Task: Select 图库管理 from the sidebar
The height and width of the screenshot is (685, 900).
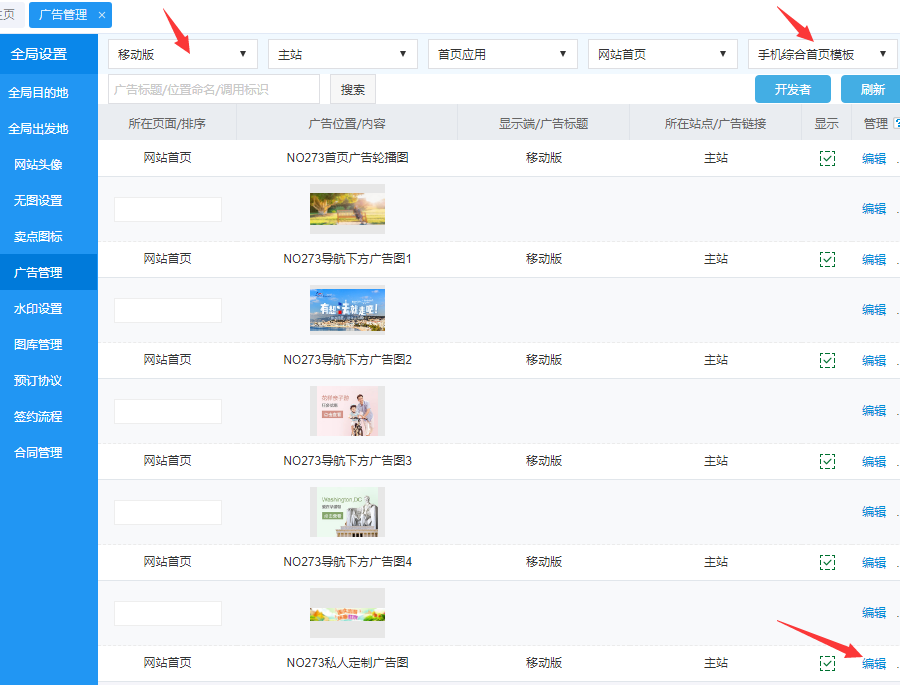Action: point(38,344)
